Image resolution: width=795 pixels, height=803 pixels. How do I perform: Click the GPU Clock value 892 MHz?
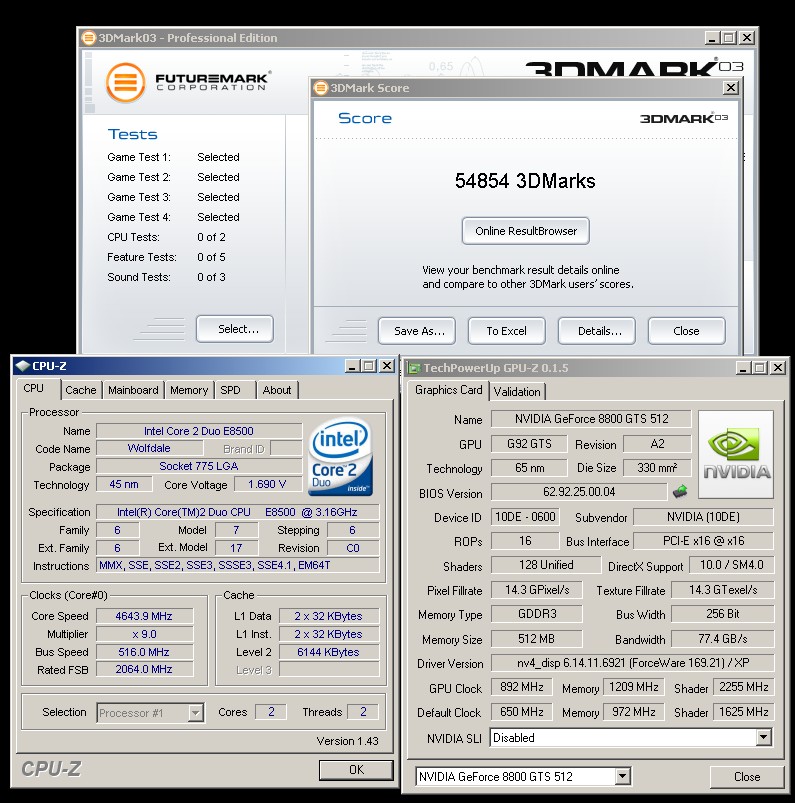pos(521,687)
